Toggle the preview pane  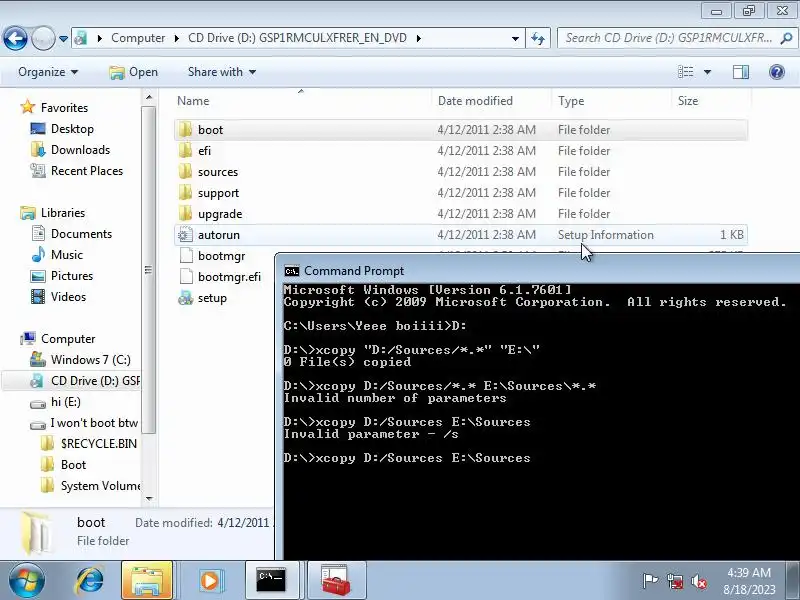[740, 72]
